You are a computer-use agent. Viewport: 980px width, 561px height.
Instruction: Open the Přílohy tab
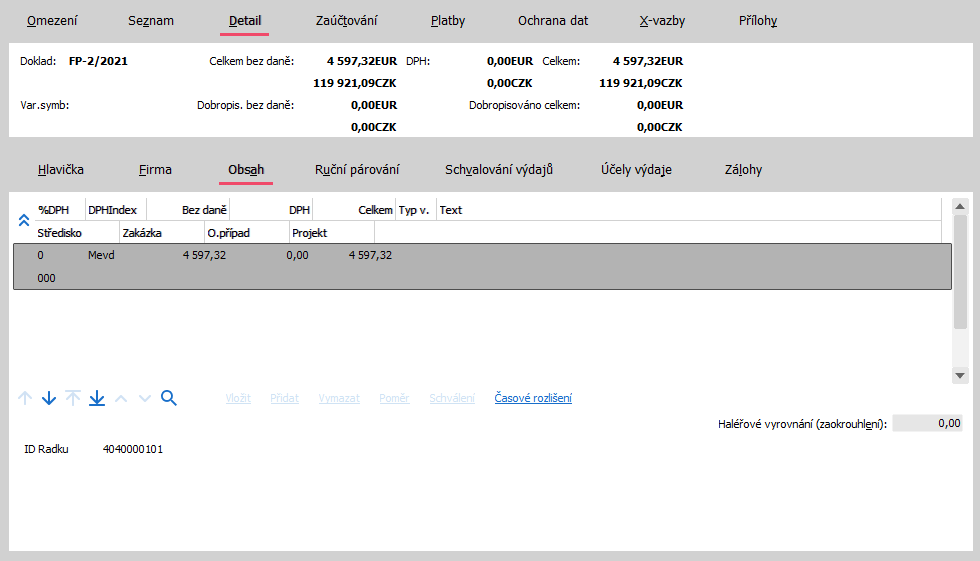pos(758,21)
